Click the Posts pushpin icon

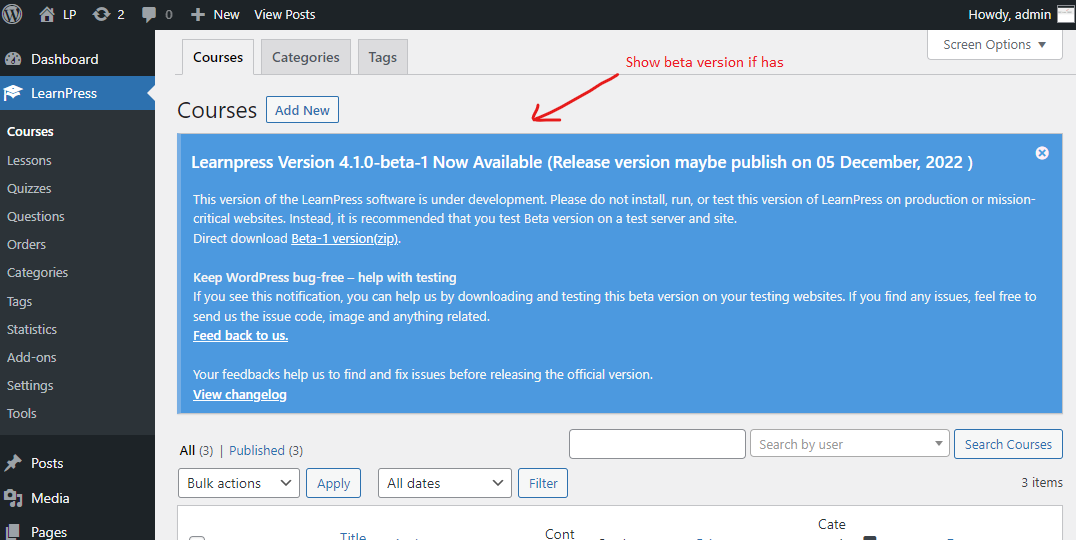(13, 463)
